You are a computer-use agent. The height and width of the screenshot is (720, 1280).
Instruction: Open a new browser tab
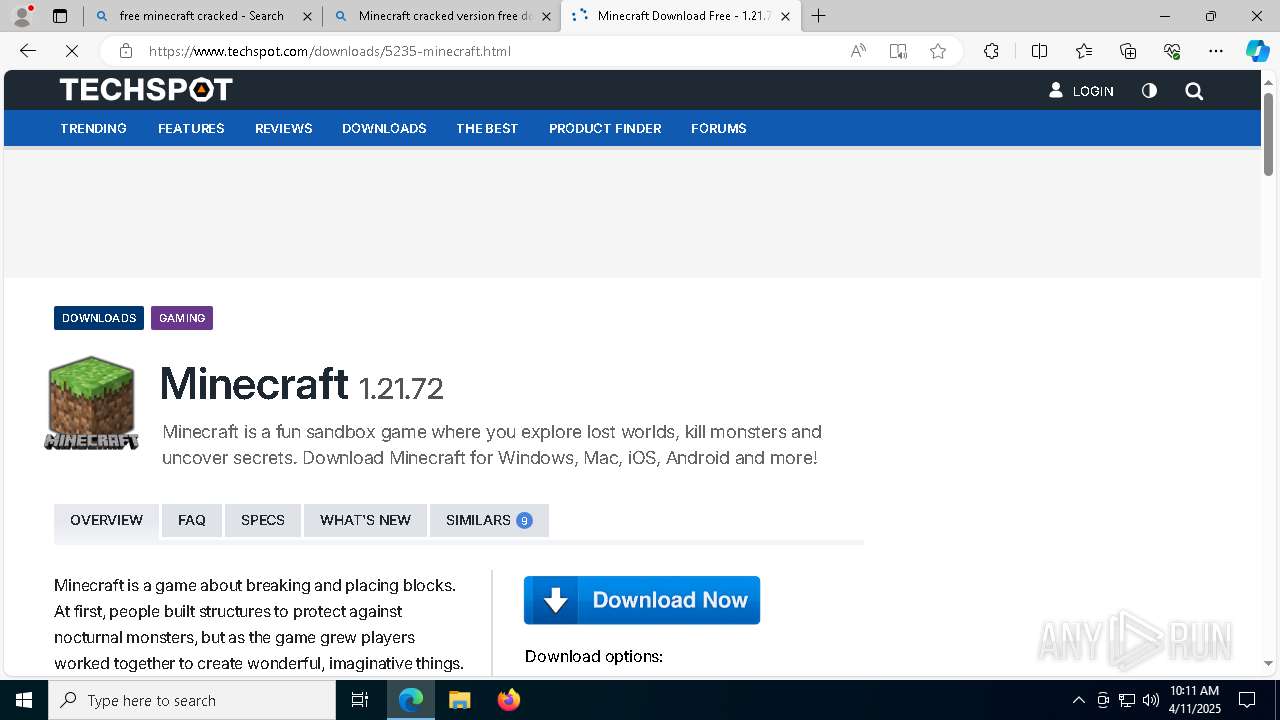[818, 16]
